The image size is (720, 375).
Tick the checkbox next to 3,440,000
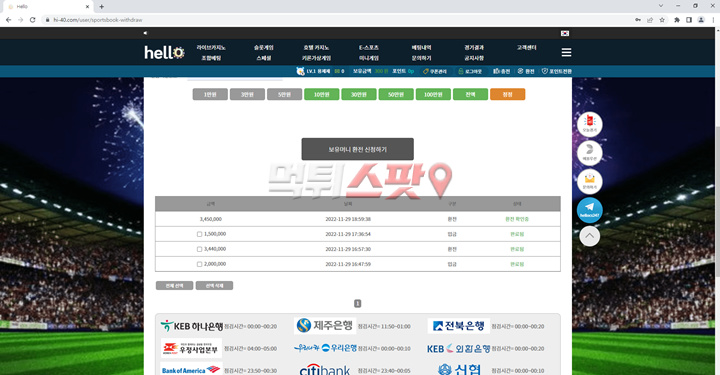click(199, 249)
